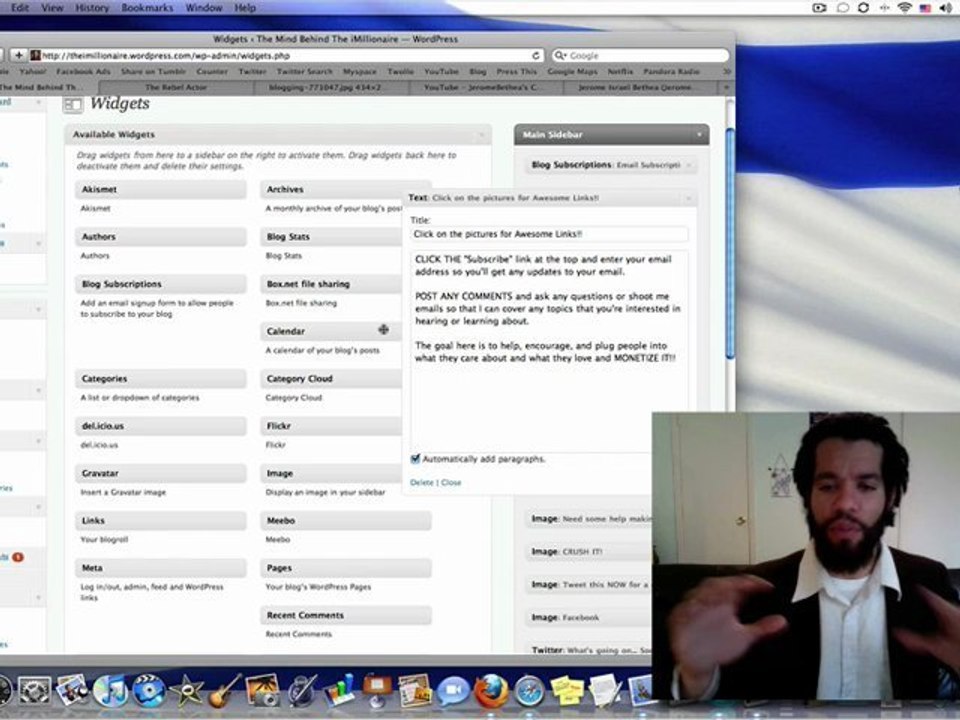Image resolution: width=960 pixels, height=720 pixels.
Task: Open the US flag input menu
Action: pos(925,7)
